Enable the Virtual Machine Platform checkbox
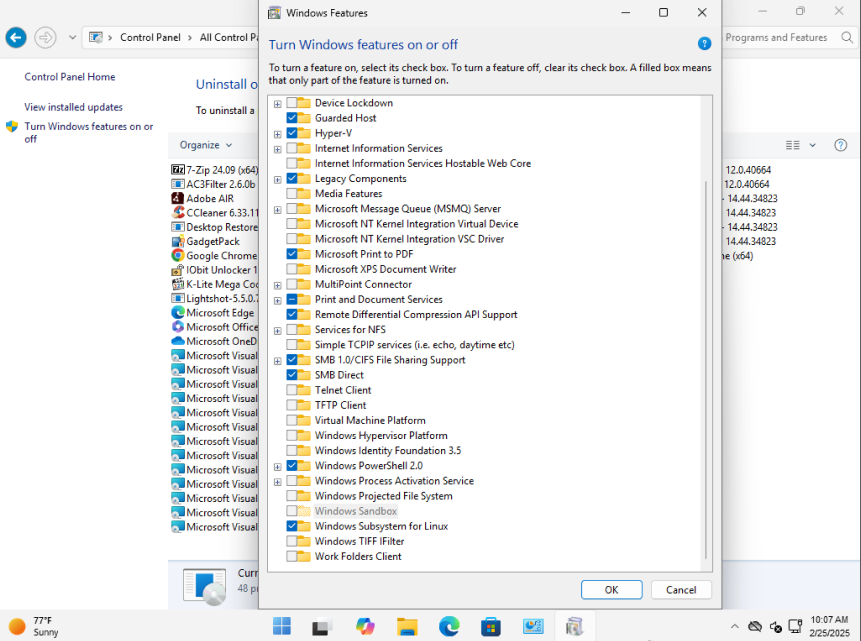Viewport: 861px width, 641px height. pos(292,420)
